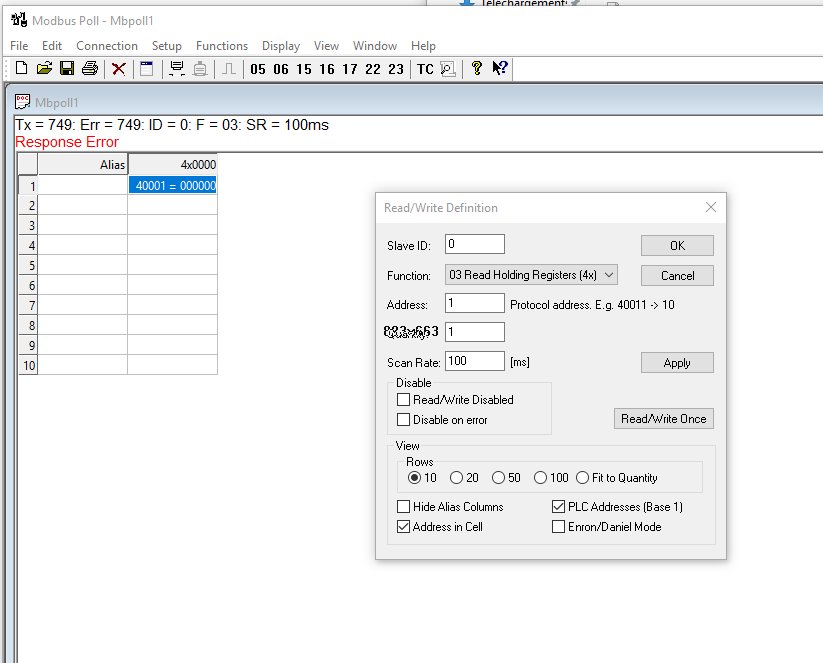Open the Window menu
Screen dimensions: 823x663
click(x=375, y=46)
